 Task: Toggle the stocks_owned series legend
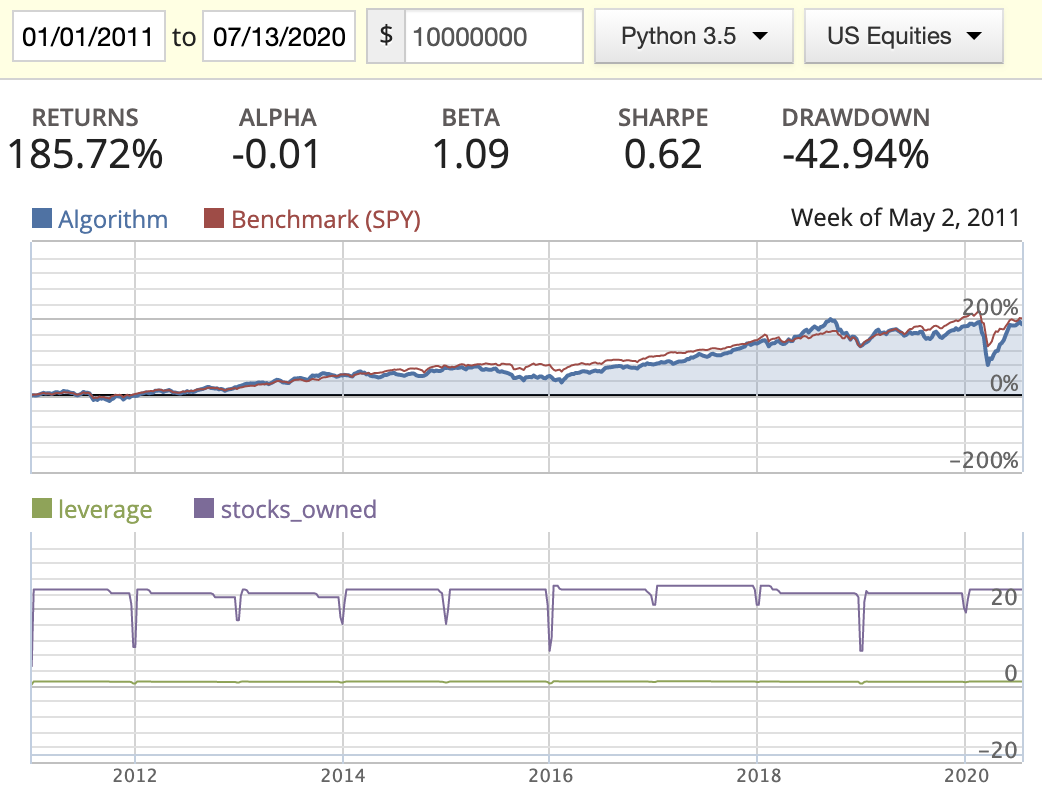(x=298, y=509)
